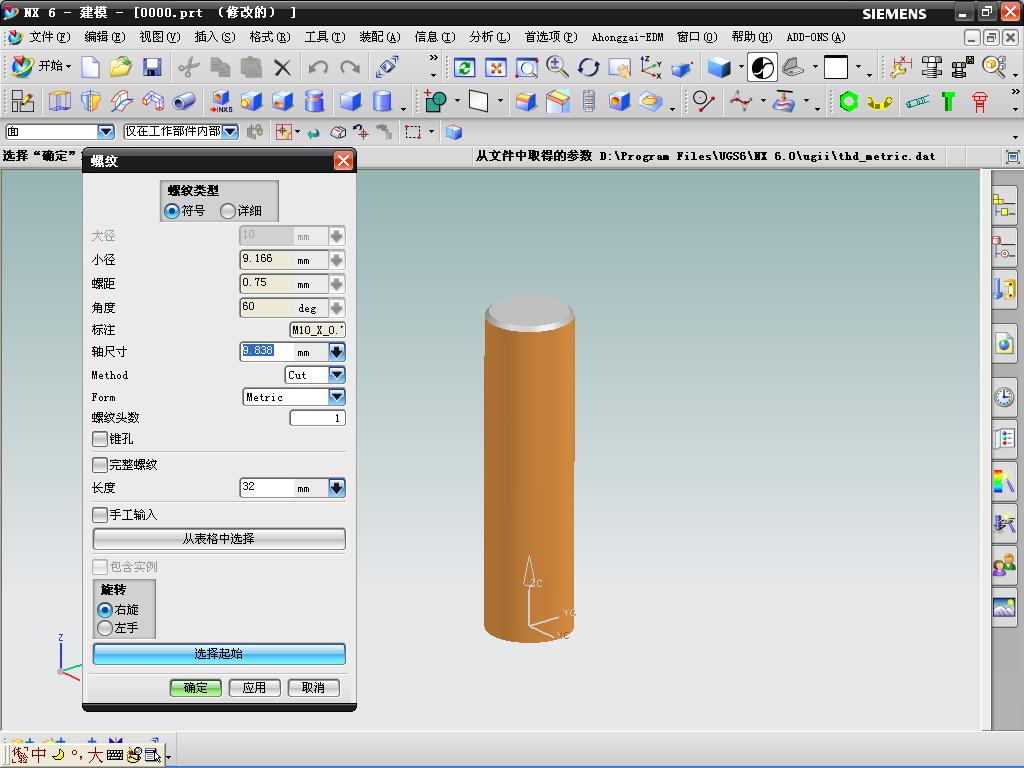Click into the 螺纹头数 input field
1024x768 pixels.
pyautogui.click(x=317, y=418)
